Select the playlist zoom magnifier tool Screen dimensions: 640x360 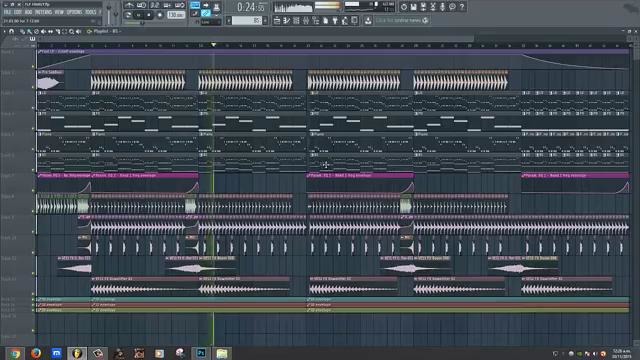click(x=71, y=31)
